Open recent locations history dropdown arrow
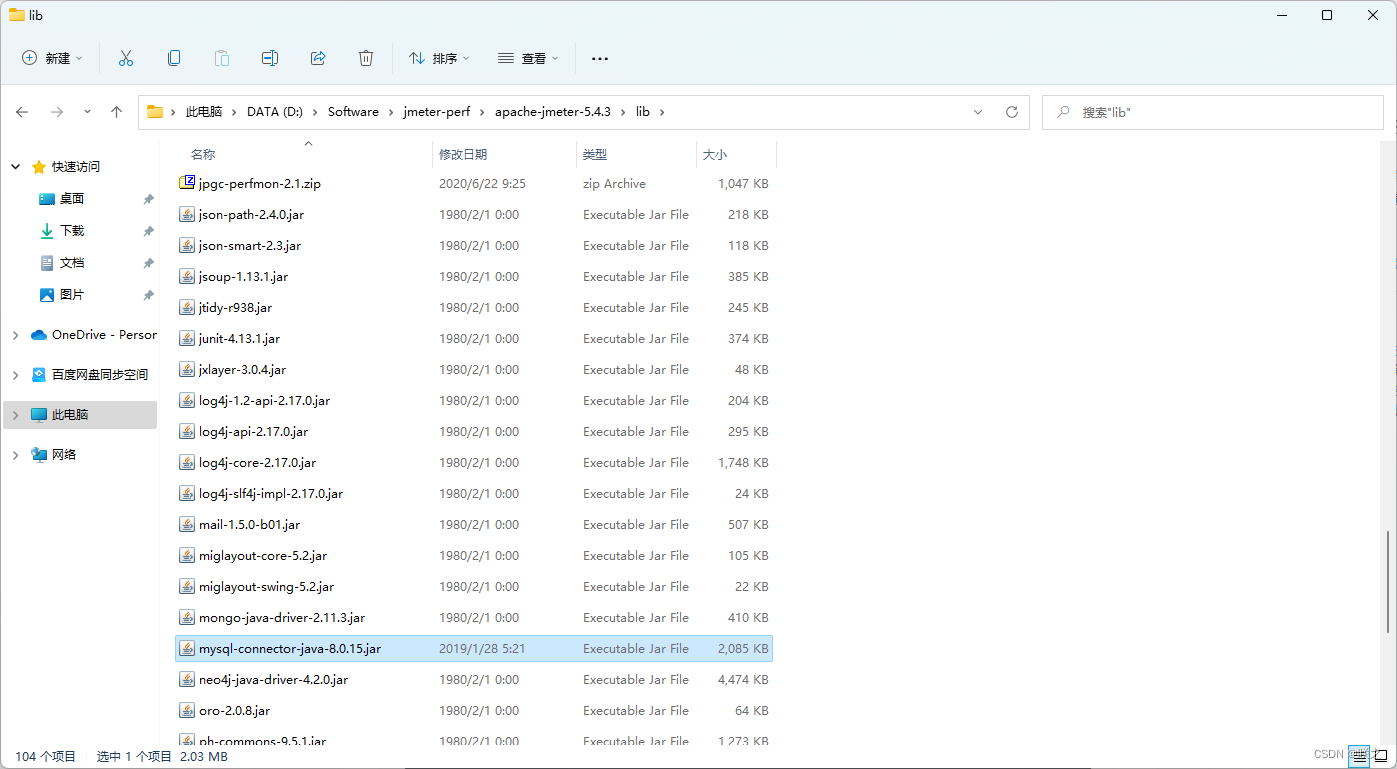Viewport: 1397px width, 769px height. tap(87, 112)
